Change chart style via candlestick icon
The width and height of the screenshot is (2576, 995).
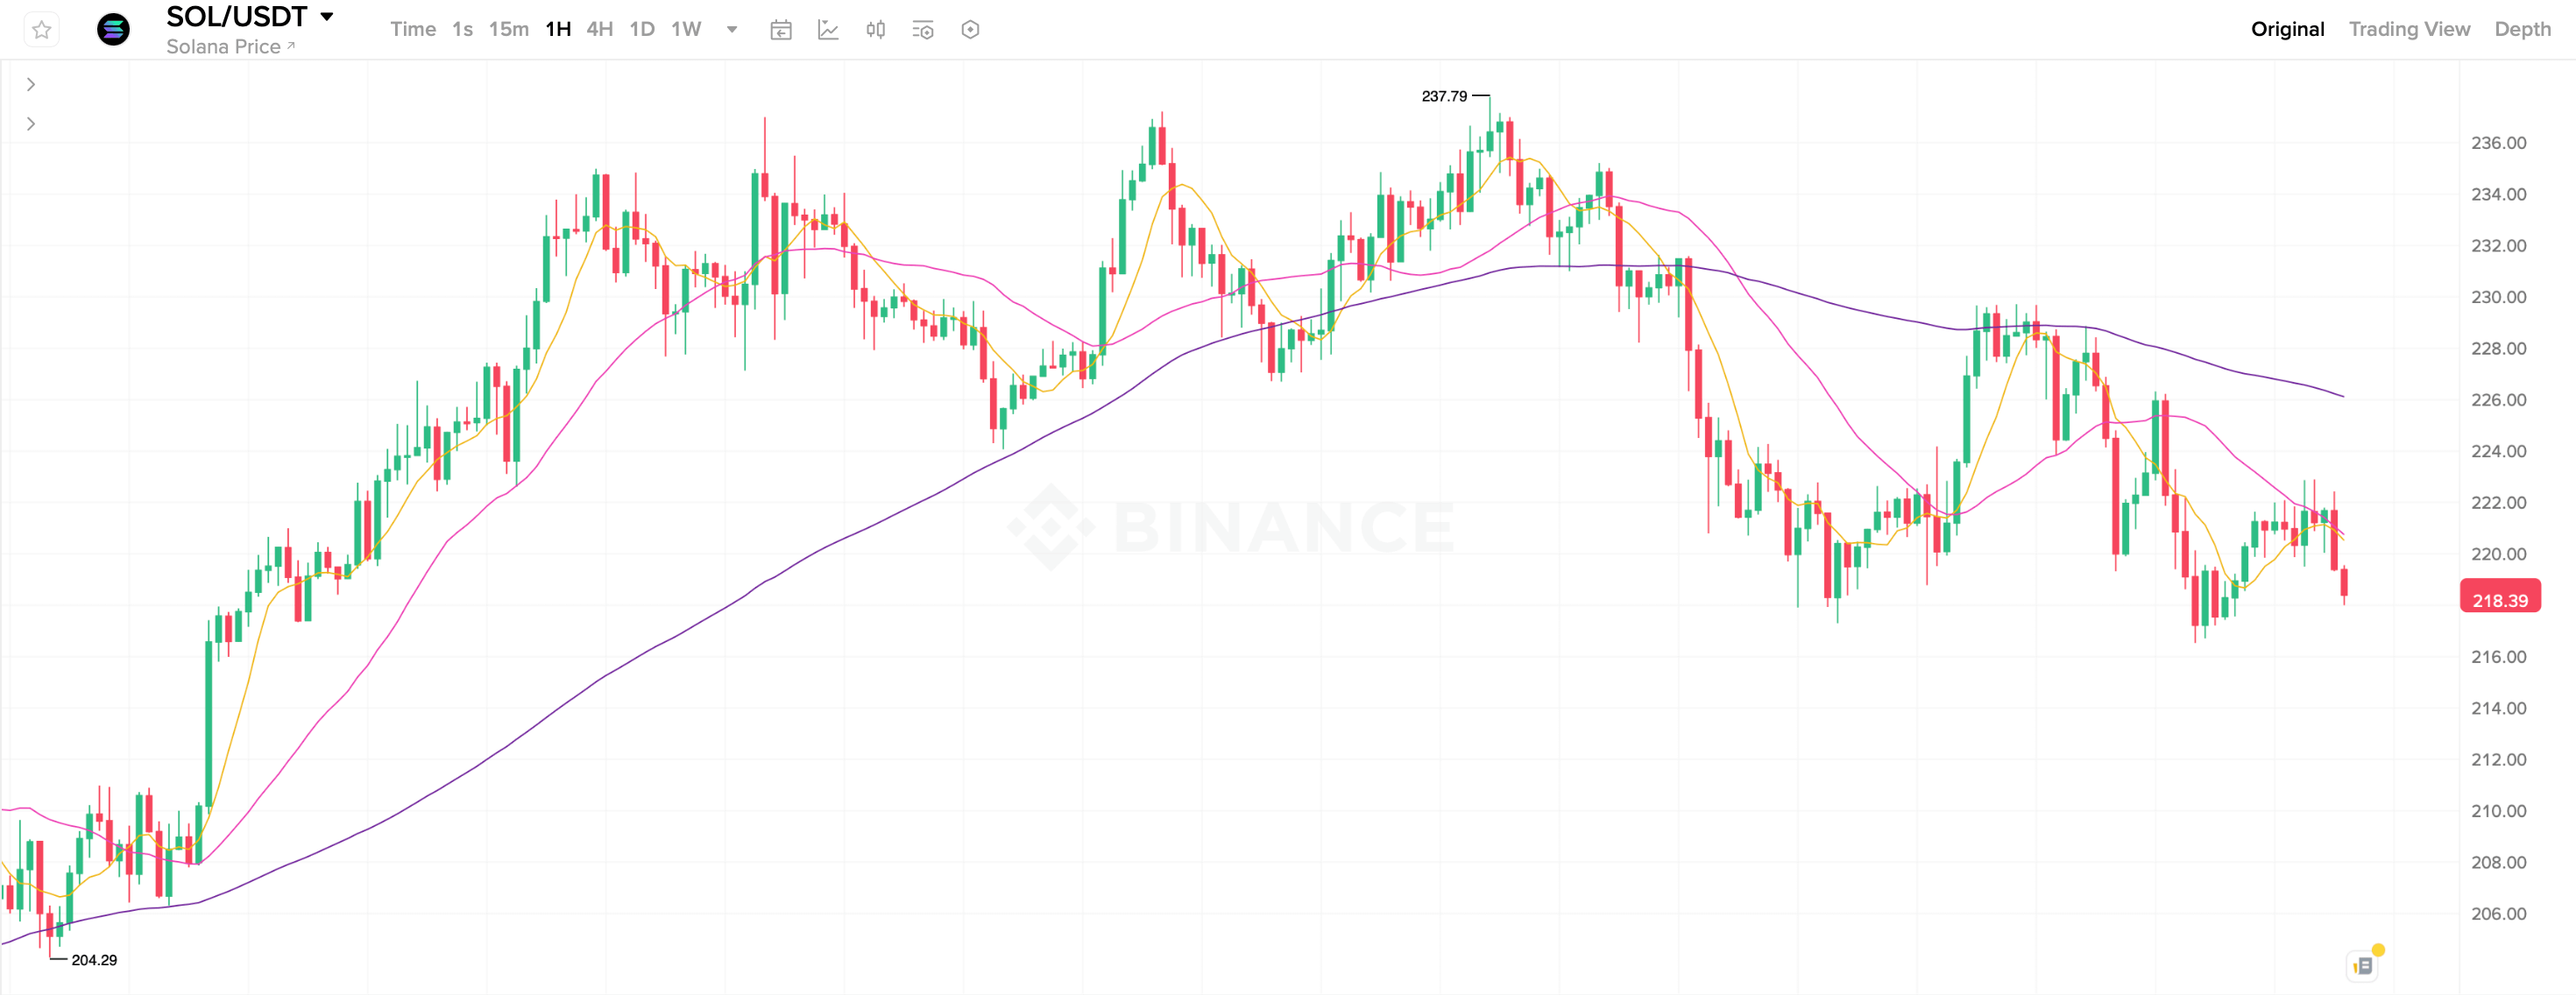[x=875, y=30]
